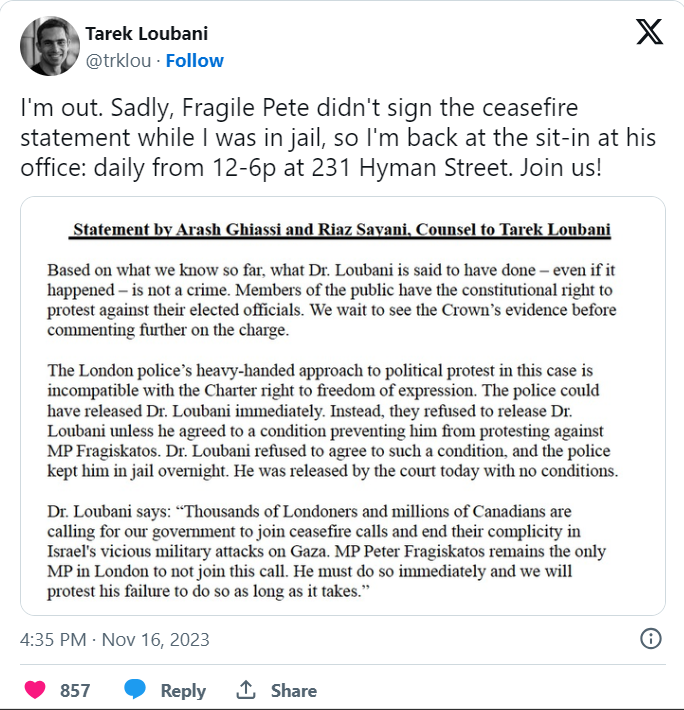Image resolution: width=684 pixels, height=710 pixels.
Task: Click the "The London police's heavy-handed" paragraph
Action: pyautogui.click(x=333, y=421)
